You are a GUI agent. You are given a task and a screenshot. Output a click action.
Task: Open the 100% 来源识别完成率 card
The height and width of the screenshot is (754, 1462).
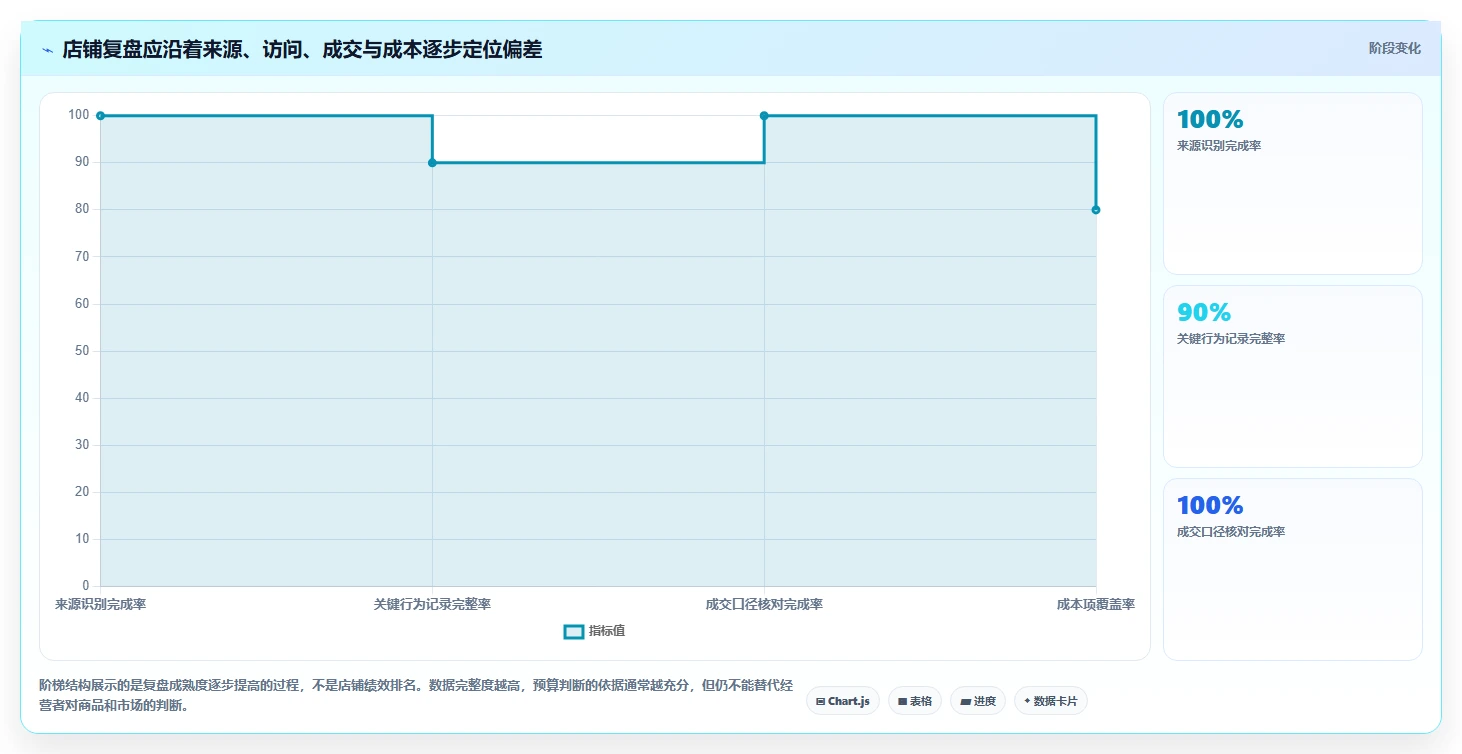pyautogui.click(x=1292, y=183)
